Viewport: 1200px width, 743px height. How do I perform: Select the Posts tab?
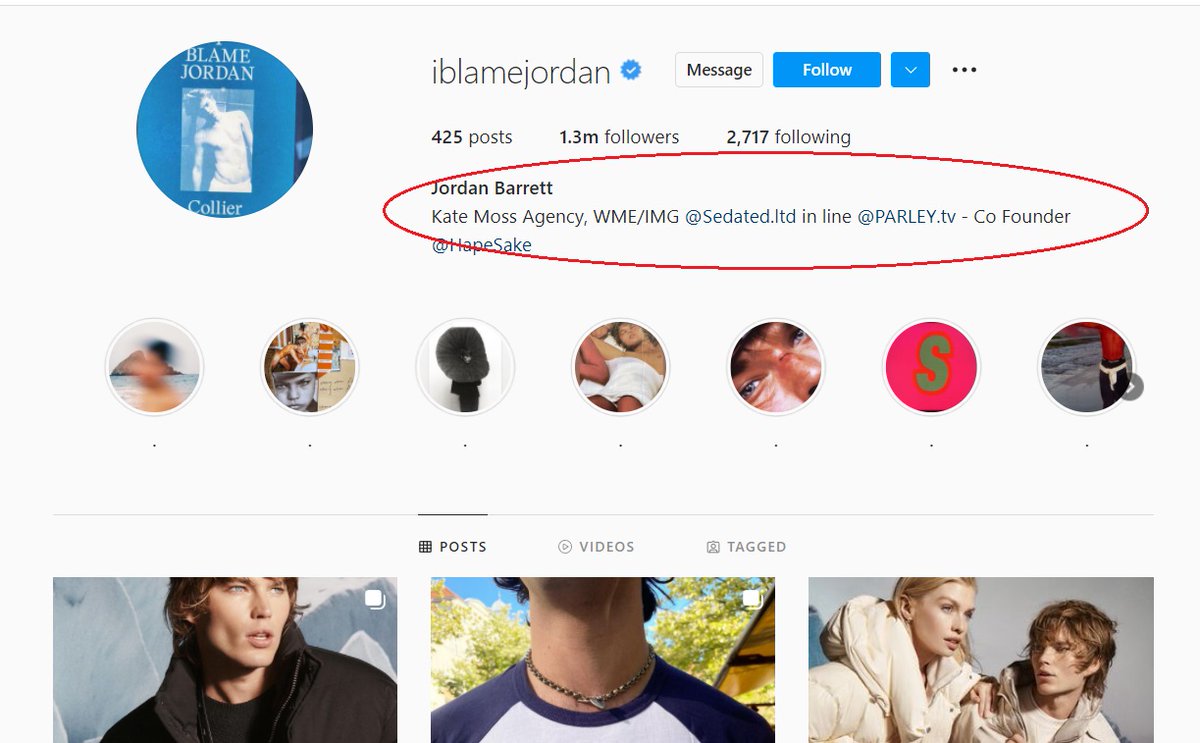[453, 547]
